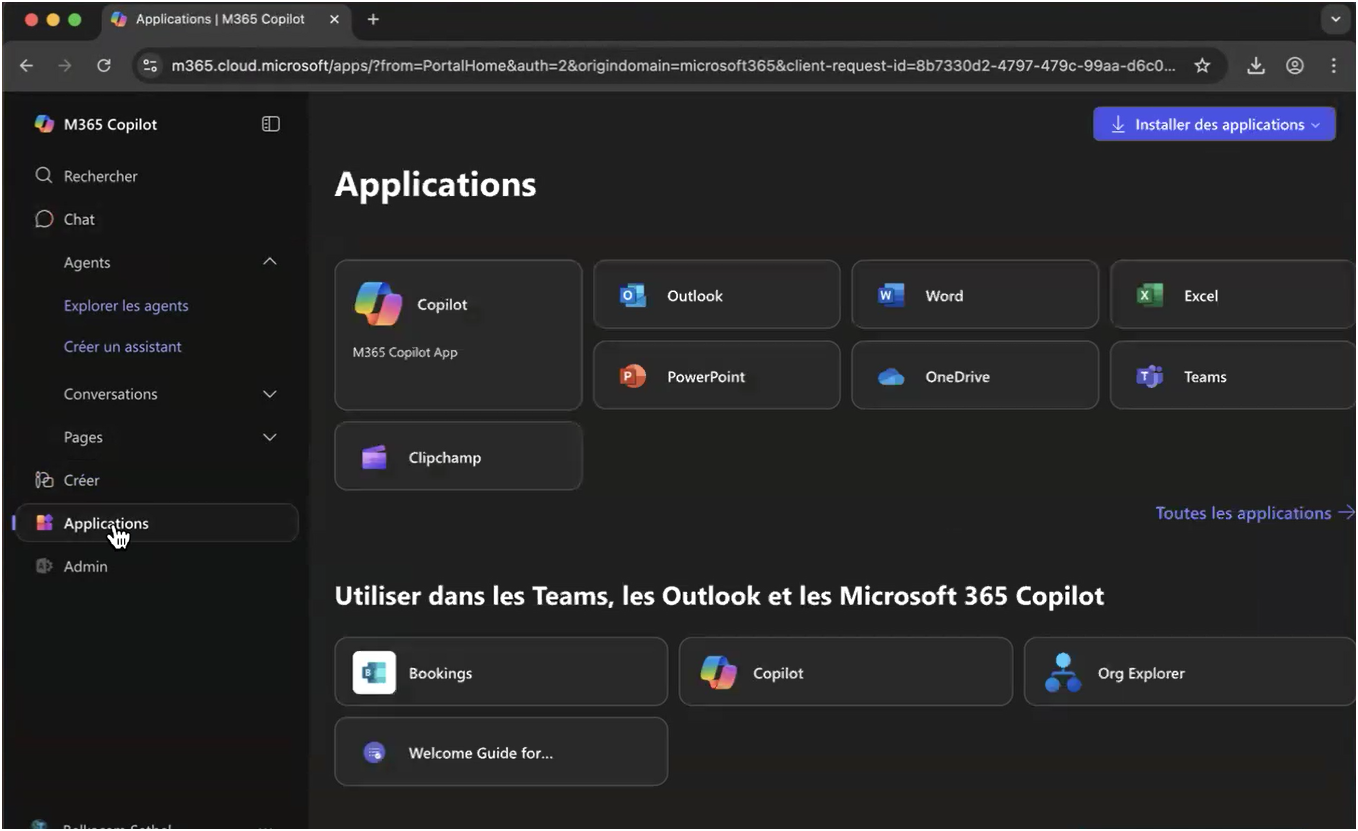Launch the Clipchamp video editor tile

pos(458,457)
